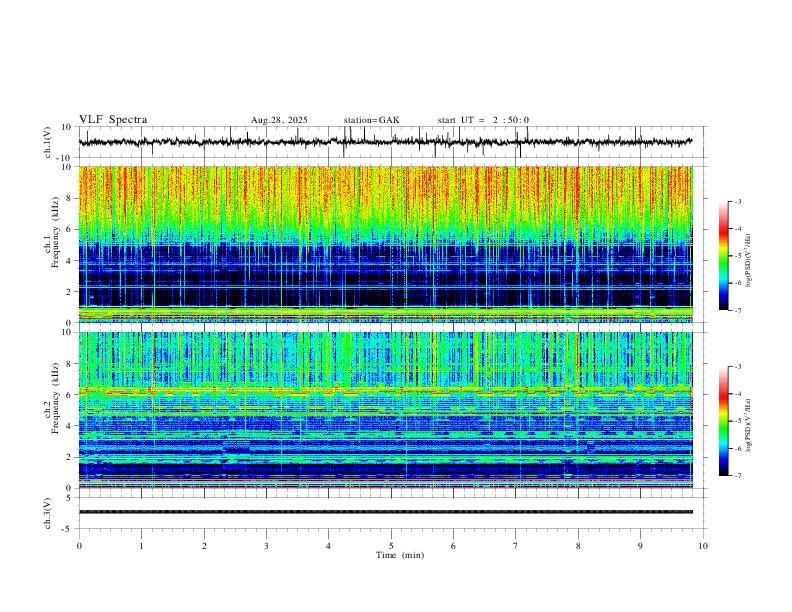Click time axis tick label "0"
792x612 pixels.
coord(79,546)
